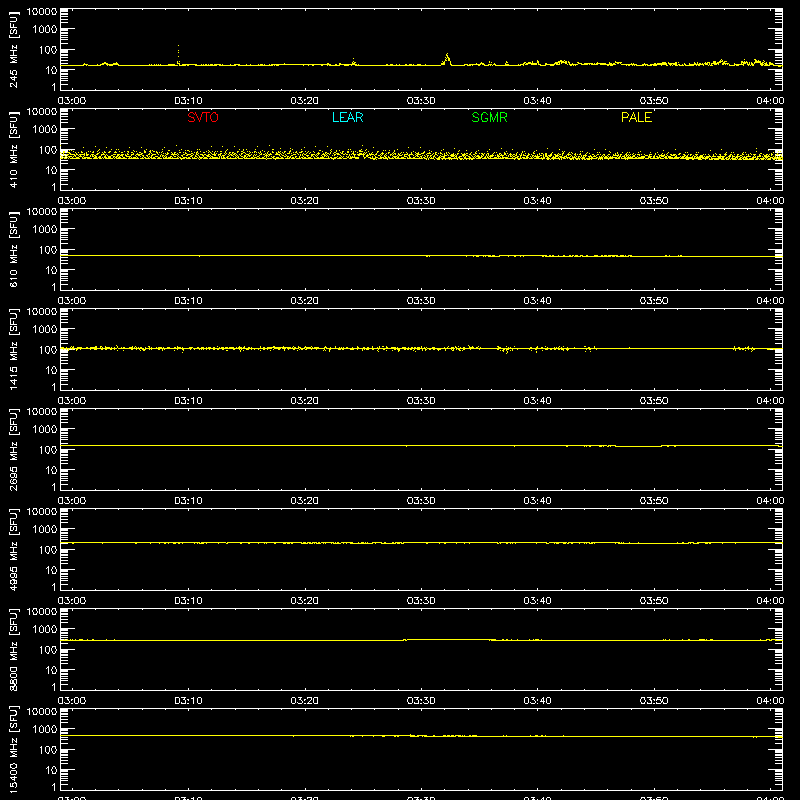This screenshot has height=800, width=800.
Task: Select the 15400 MHz [SFU] axis title
Action: click(14, 749)
